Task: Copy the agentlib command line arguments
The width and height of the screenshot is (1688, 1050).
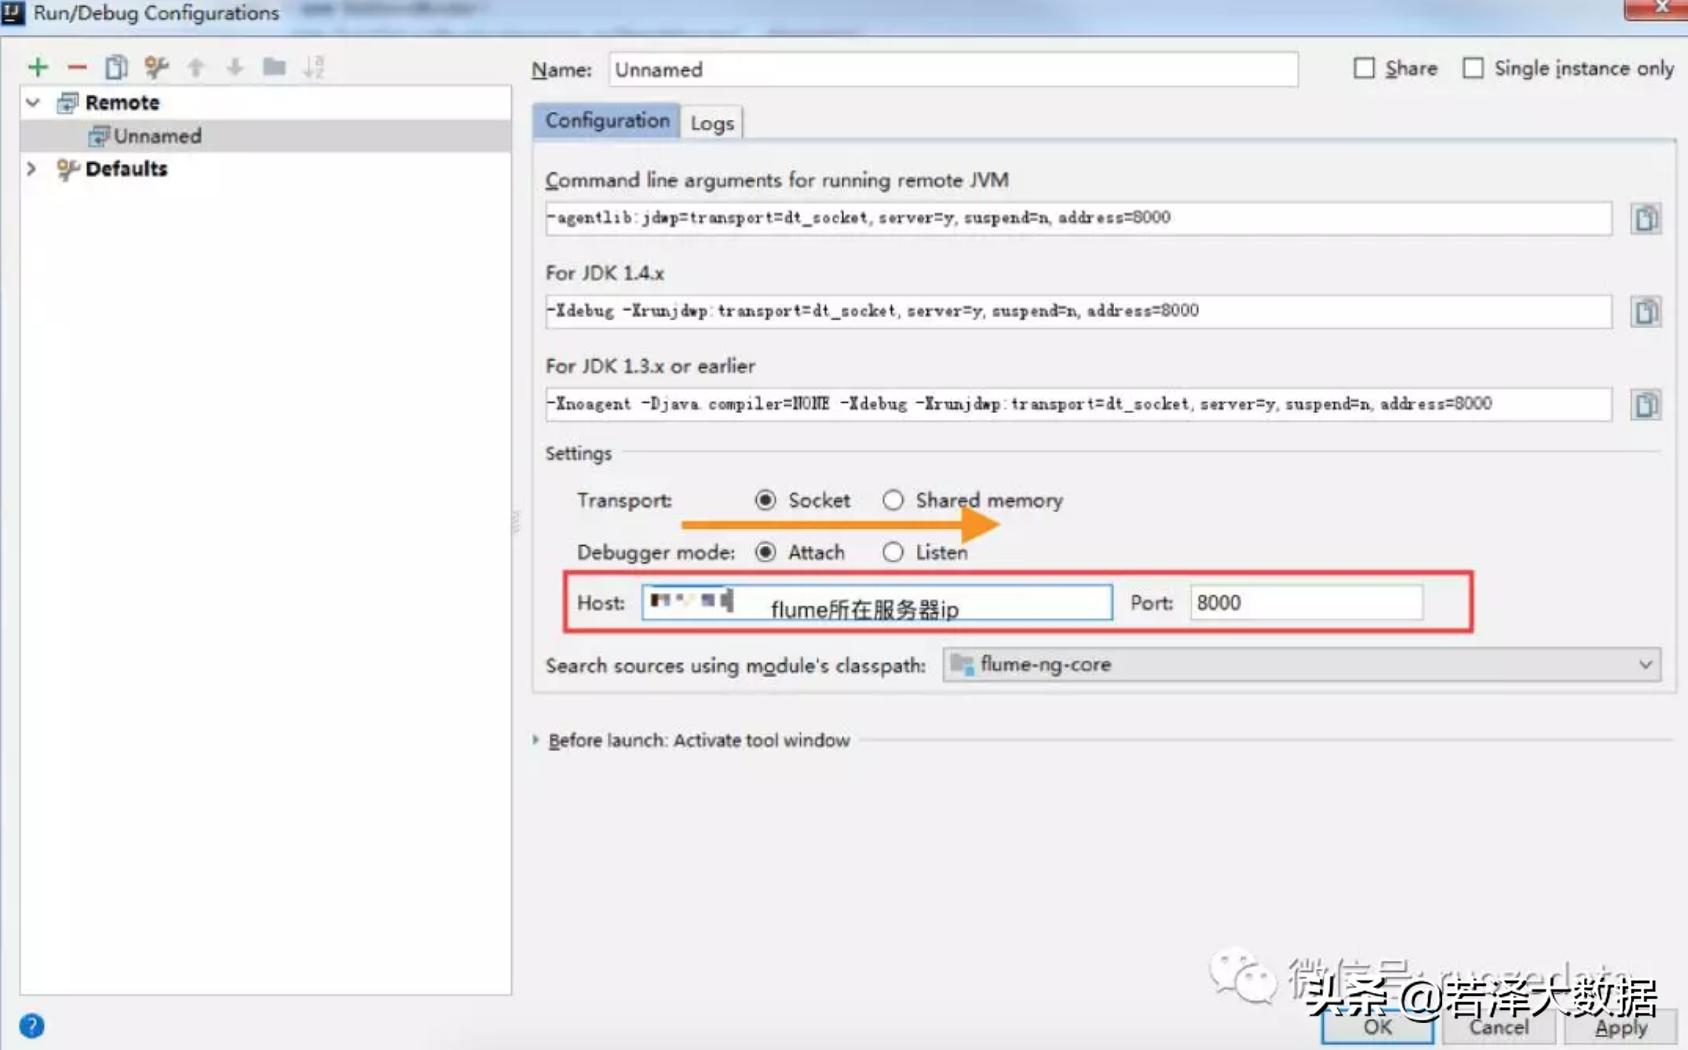Action: tap(1645, 218)
